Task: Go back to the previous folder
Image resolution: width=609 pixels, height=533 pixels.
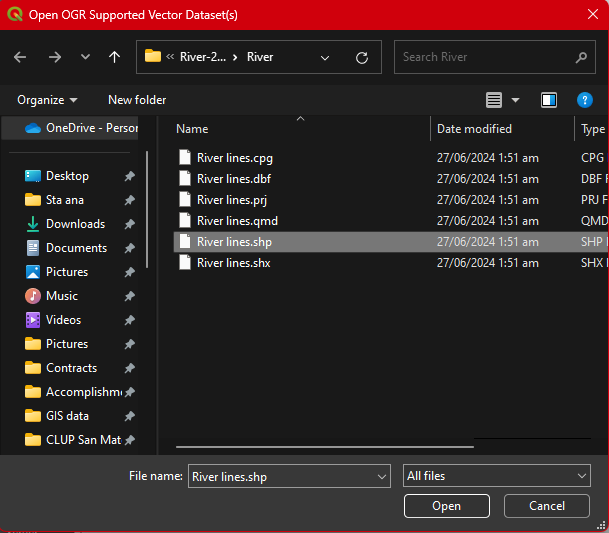Action: [x=20, y=57]
